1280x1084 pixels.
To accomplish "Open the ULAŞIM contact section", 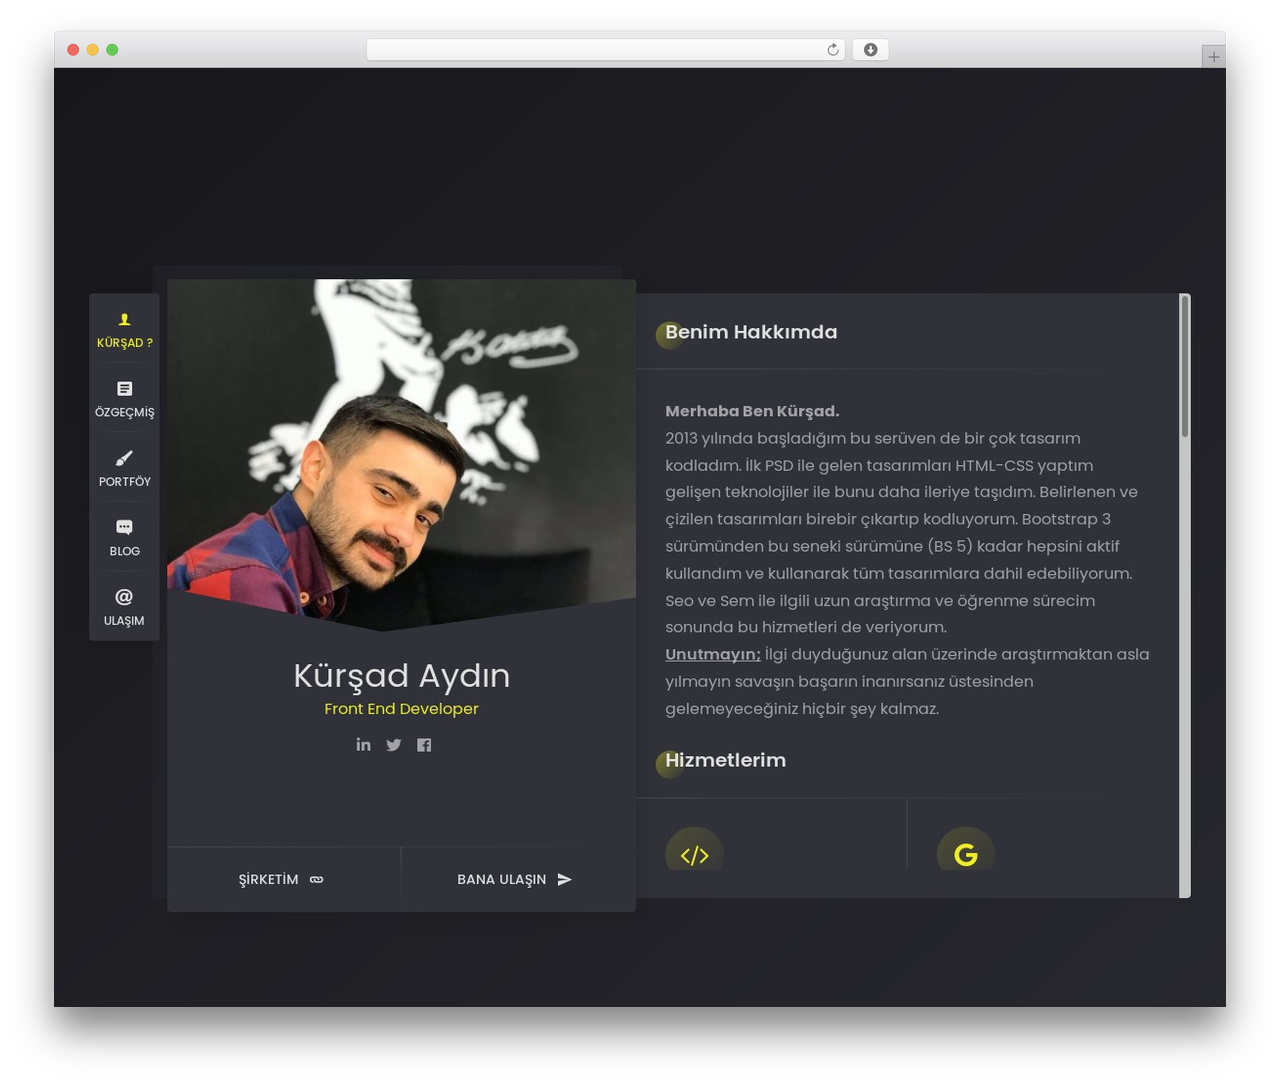I will (x=124, y=608).
